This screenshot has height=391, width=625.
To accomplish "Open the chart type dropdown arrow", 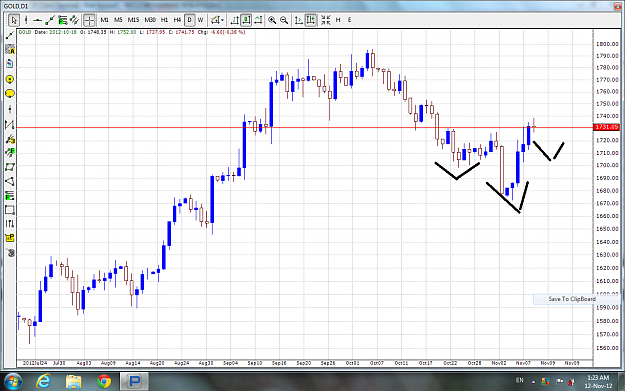I will [x=222, y=20].
